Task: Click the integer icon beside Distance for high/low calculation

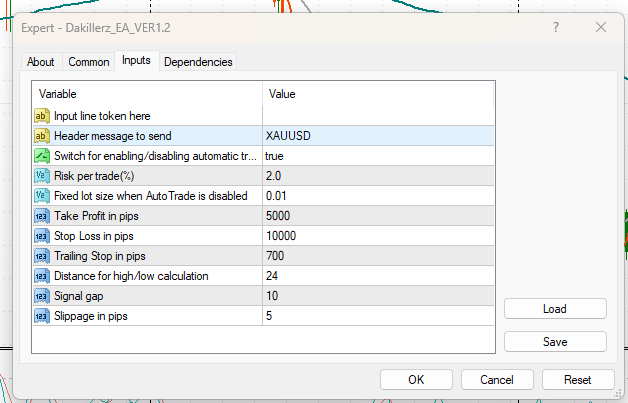Action: (x=42, y=276)
